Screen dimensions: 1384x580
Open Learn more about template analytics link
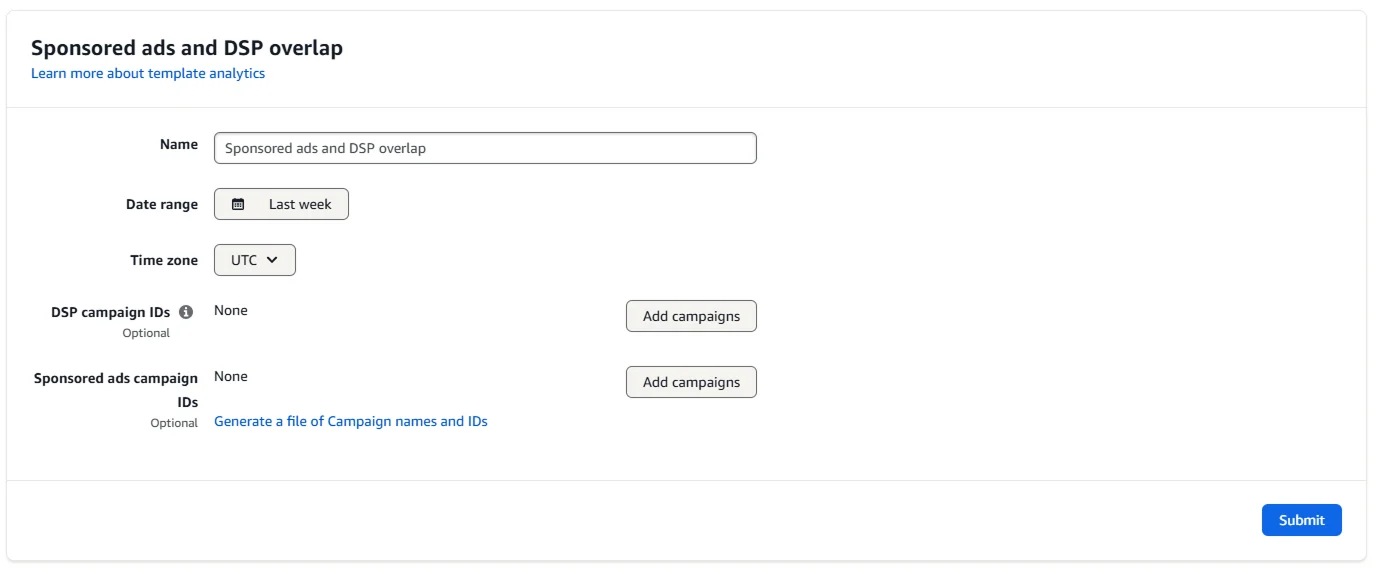(148, 73)
